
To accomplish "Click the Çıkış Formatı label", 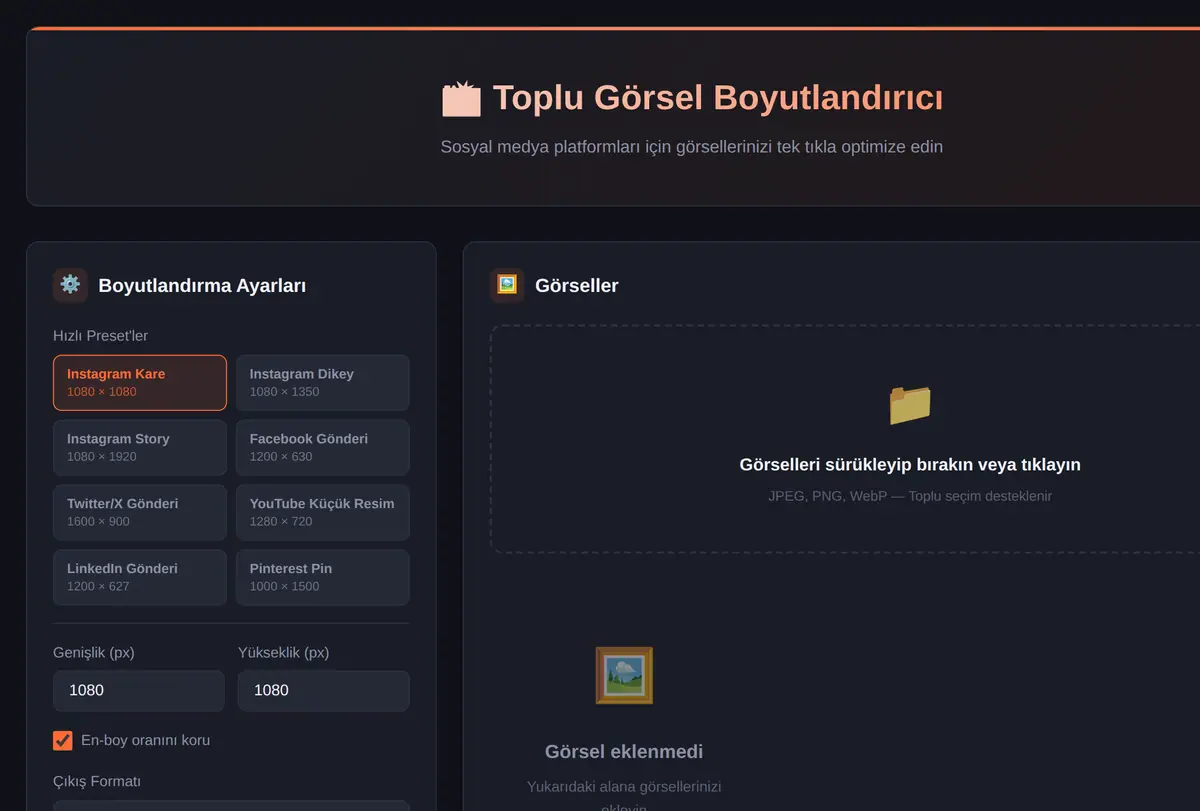I will 97,781.
